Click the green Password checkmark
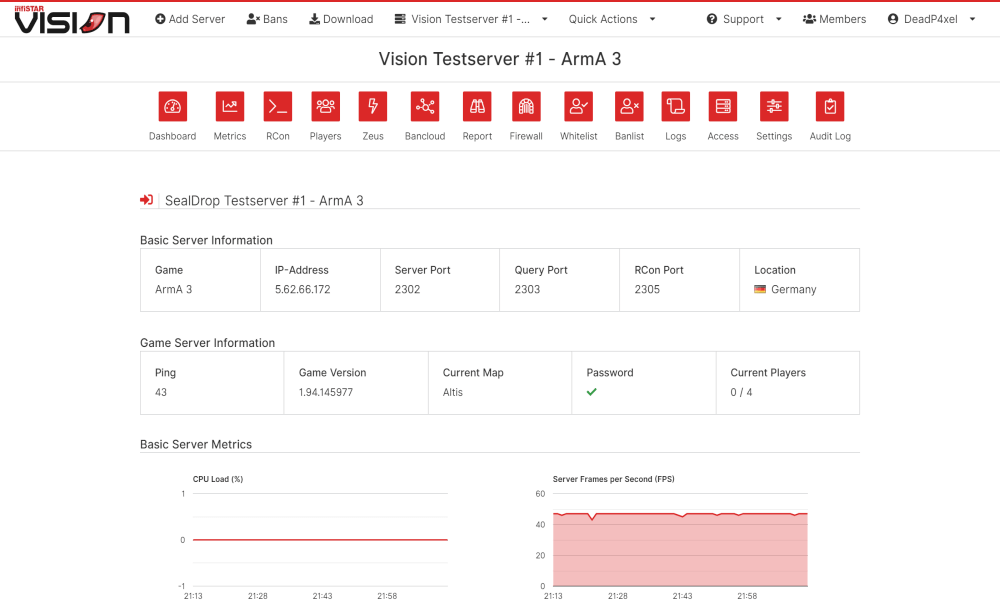 pyautogui.click(x=592, y=392)
